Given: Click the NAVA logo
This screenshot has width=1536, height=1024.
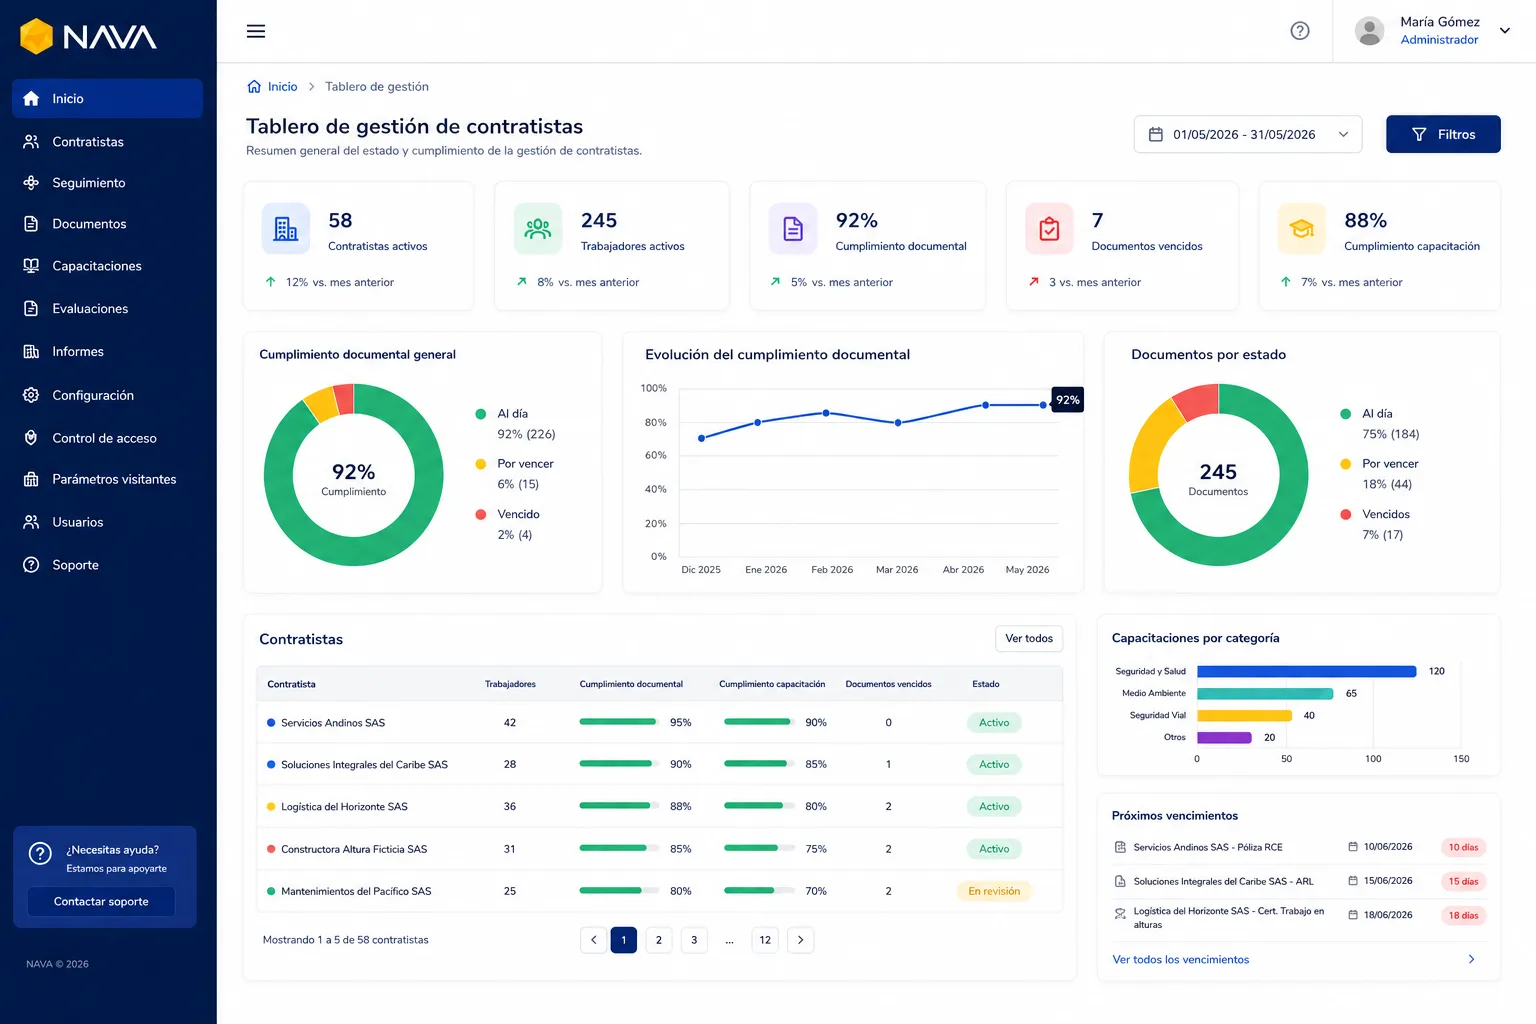Looking at the screenshot, I should click(88, 37).
